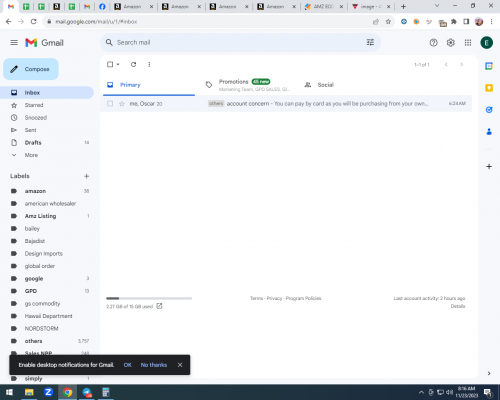The height and width of the screenshot is (400, 500).
Task: Open the Program Policies link
Action: 303,298
